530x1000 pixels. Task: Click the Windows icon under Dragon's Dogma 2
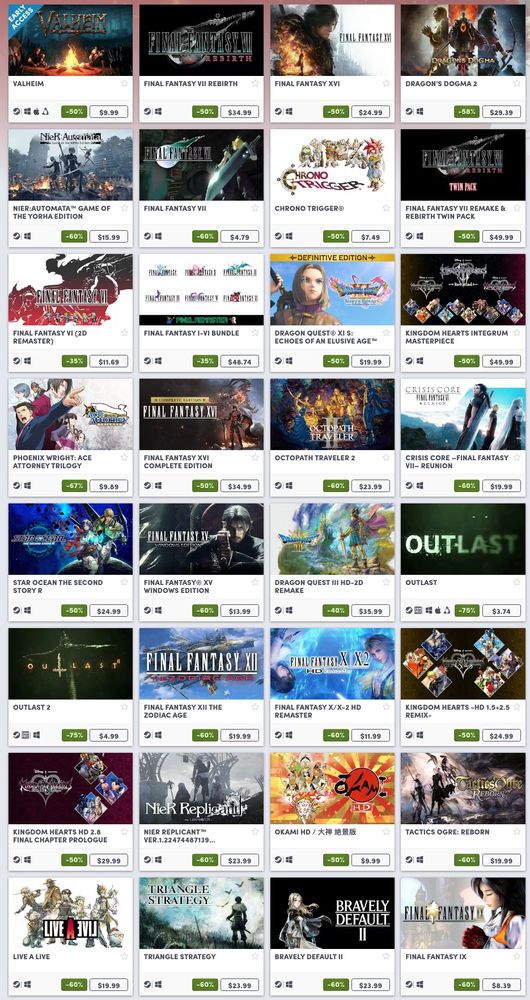[419, 112]
